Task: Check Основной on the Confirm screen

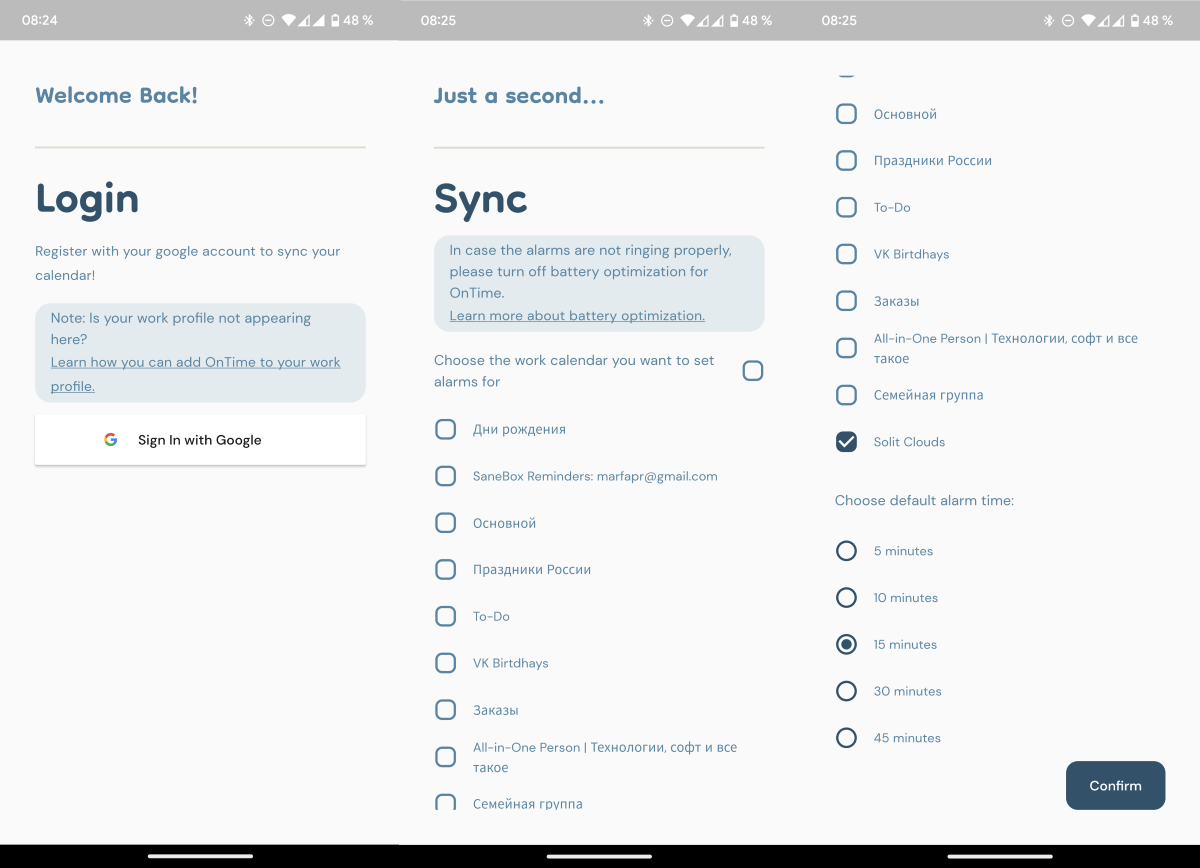Action: coord(847,114)
